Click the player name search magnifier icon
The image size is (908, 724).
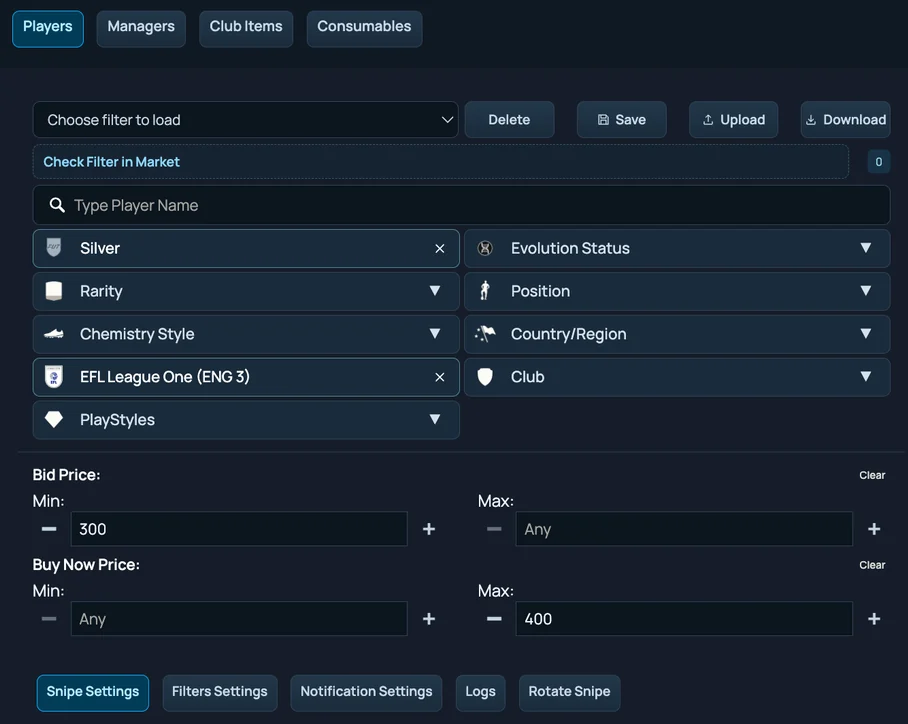(57, 205)
